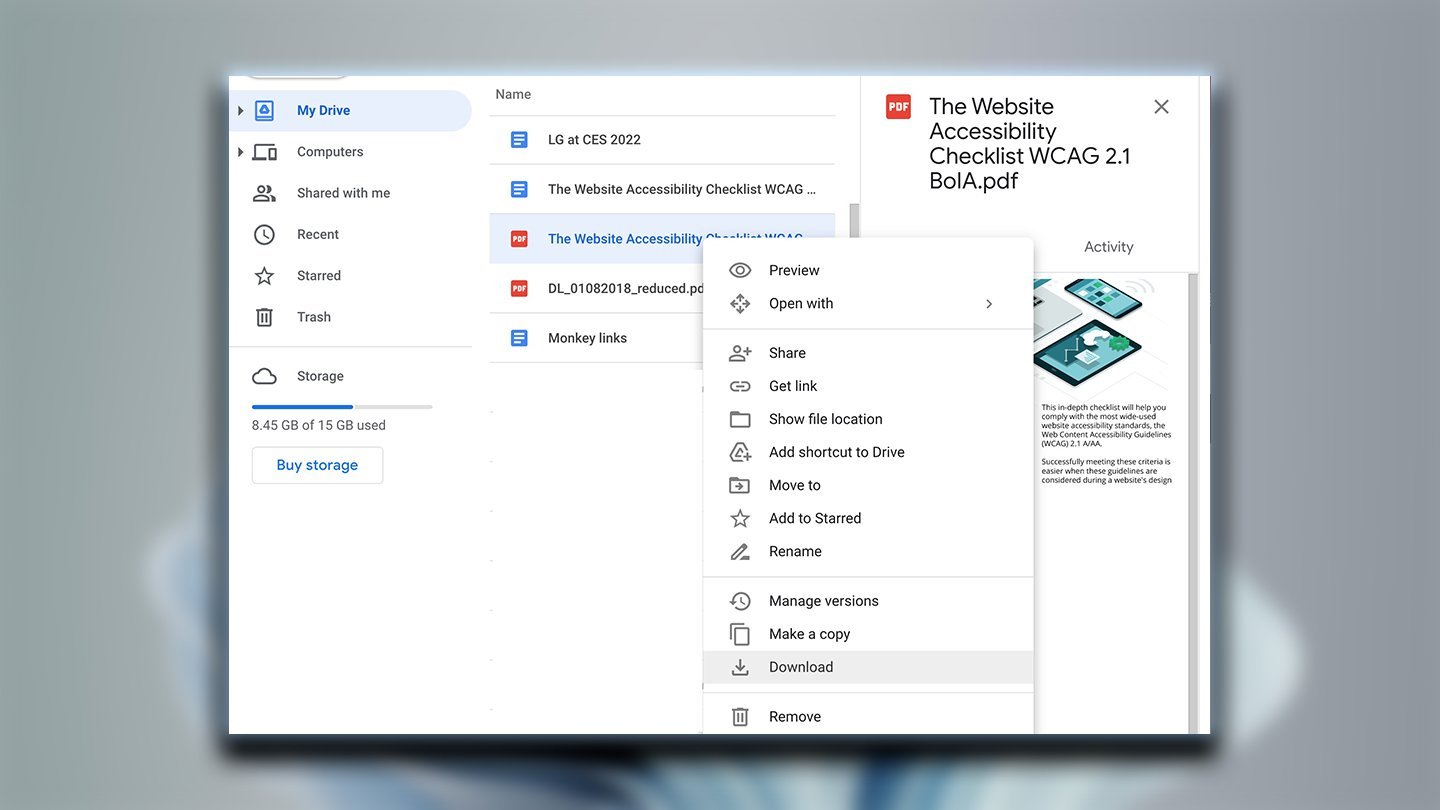Select Remove from the context menu
The image size is (1440, 810).
click(868, 716)
